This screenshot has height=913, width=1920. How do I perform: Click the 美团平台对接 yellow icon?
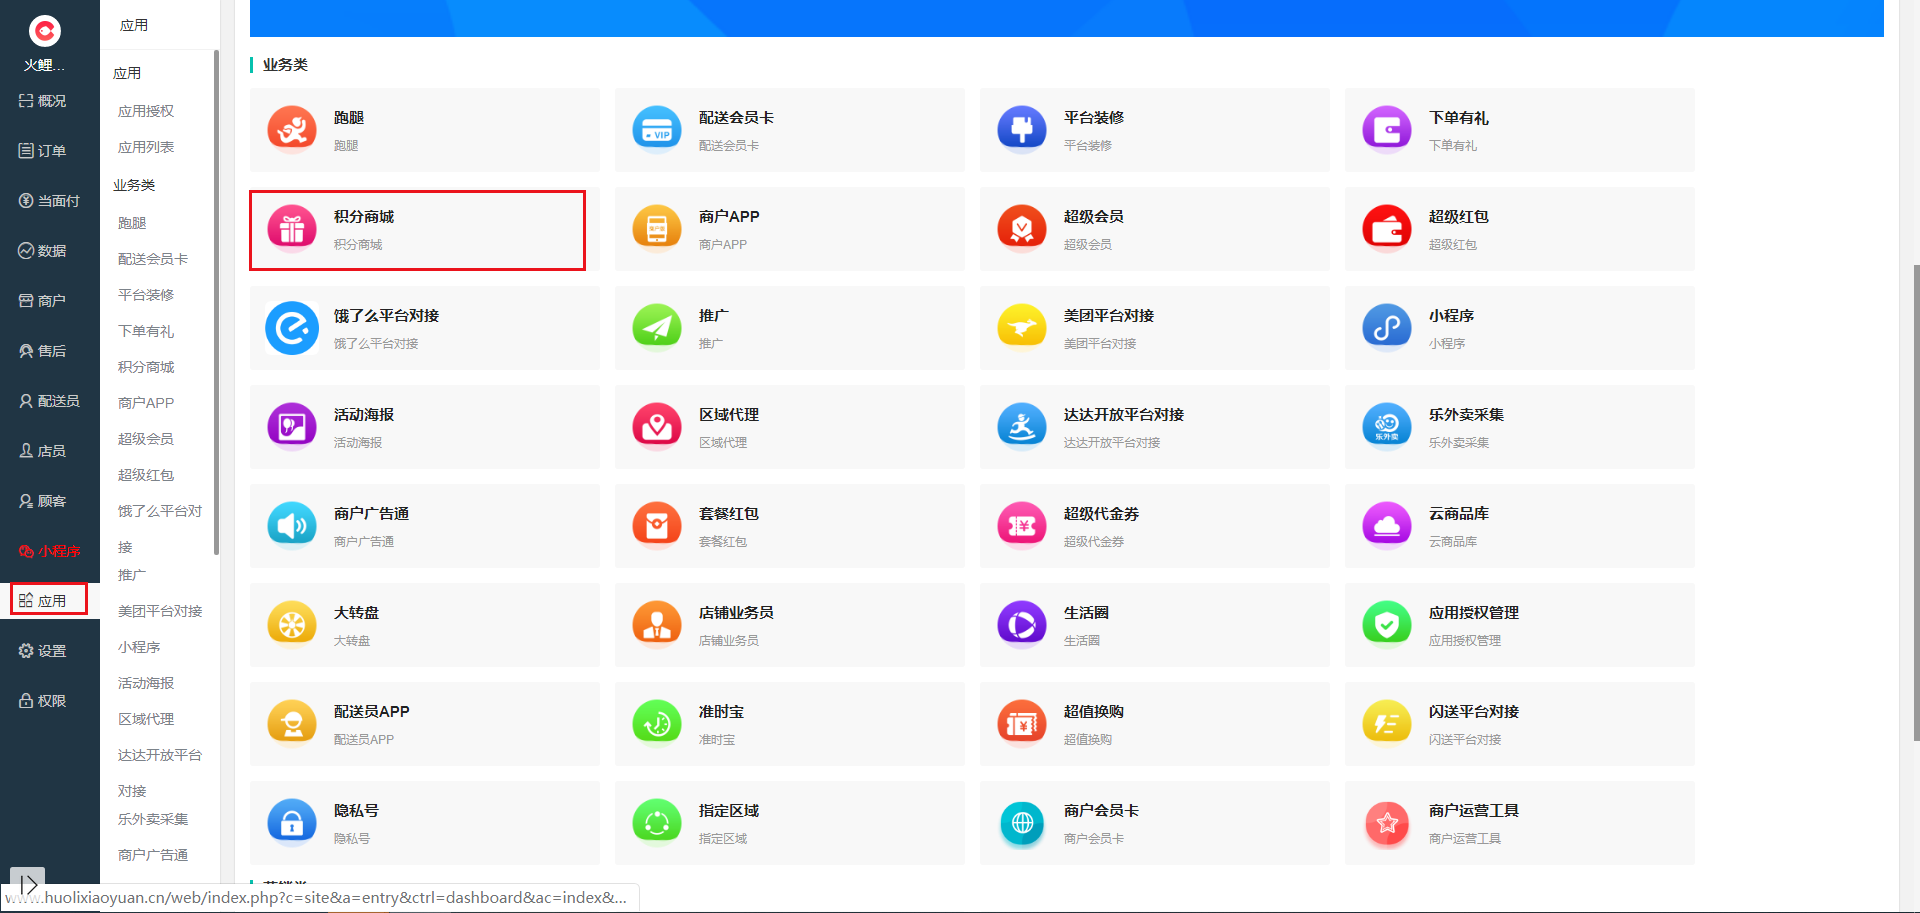[x=1022, y=328]
